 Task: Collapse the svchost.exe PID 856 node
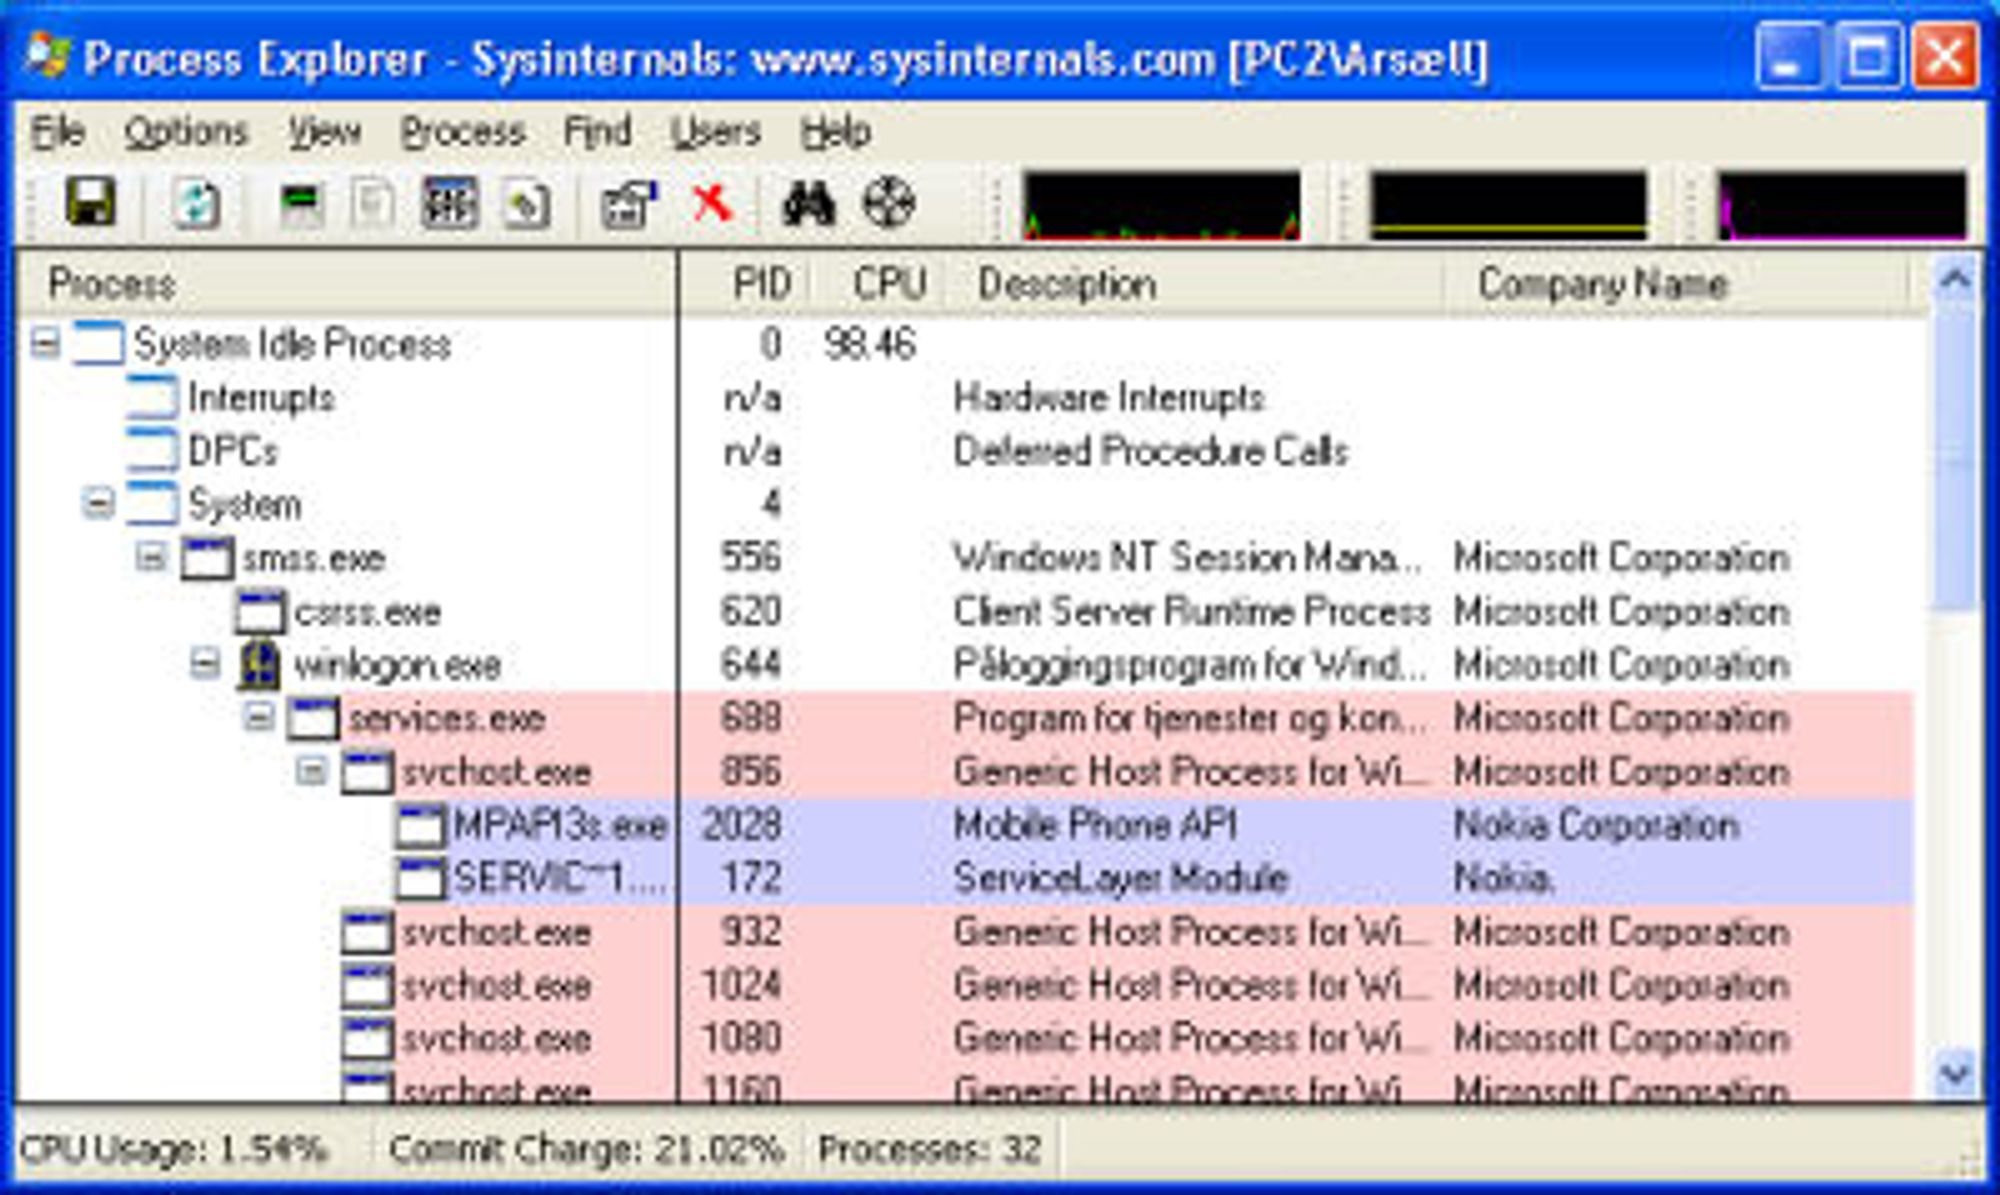[312, 771]
